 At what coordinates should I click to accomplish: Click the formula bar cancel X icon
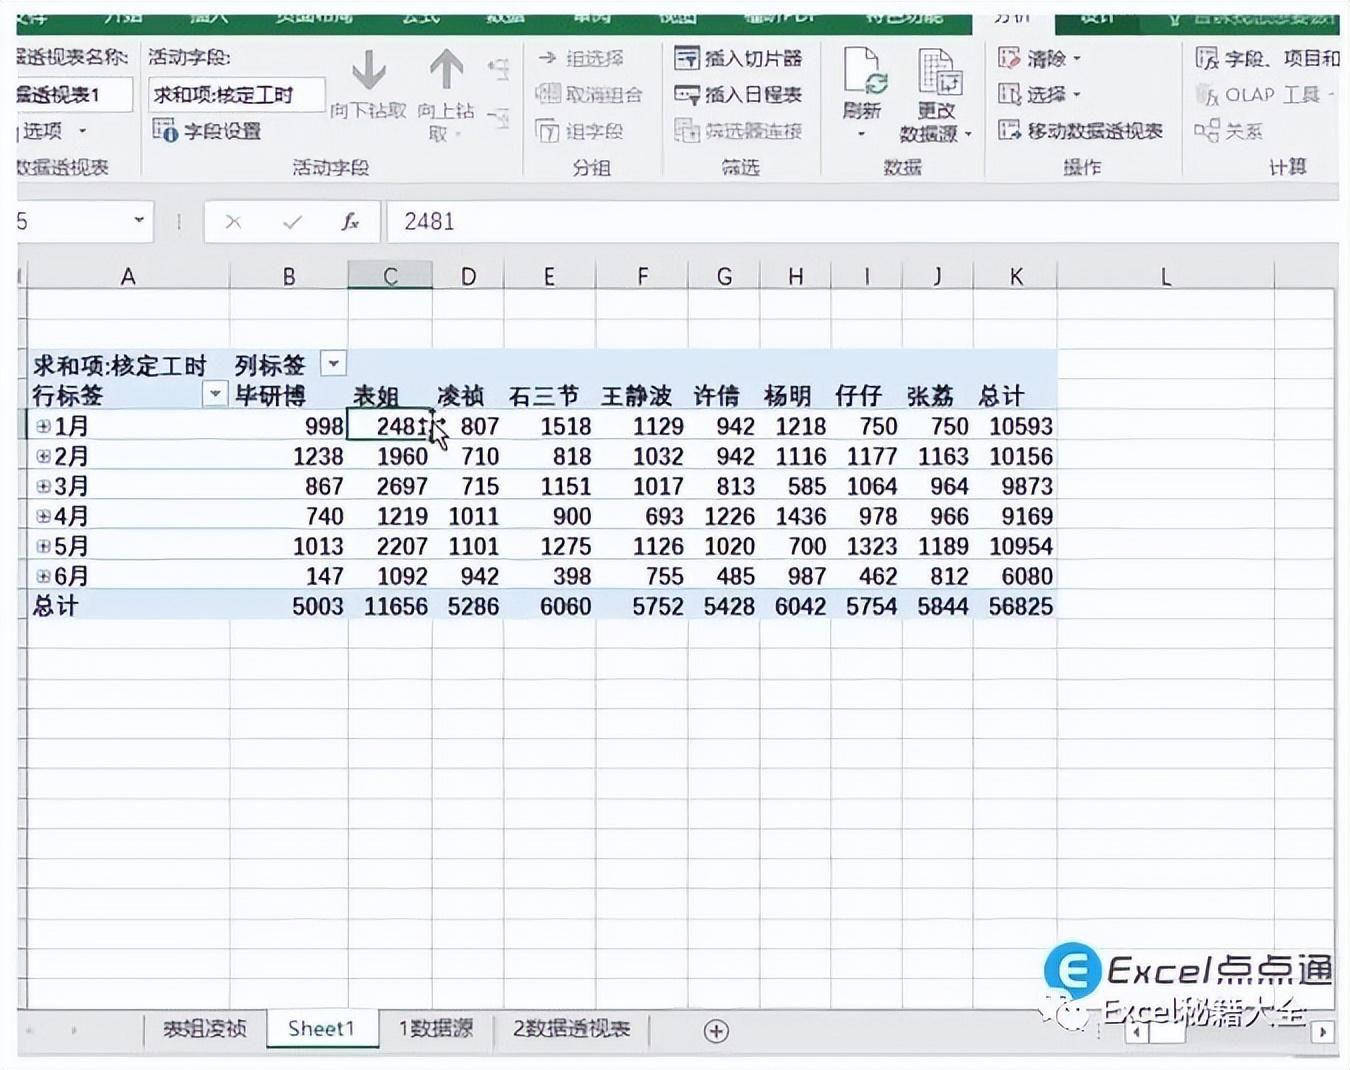(x=233, y=221)
